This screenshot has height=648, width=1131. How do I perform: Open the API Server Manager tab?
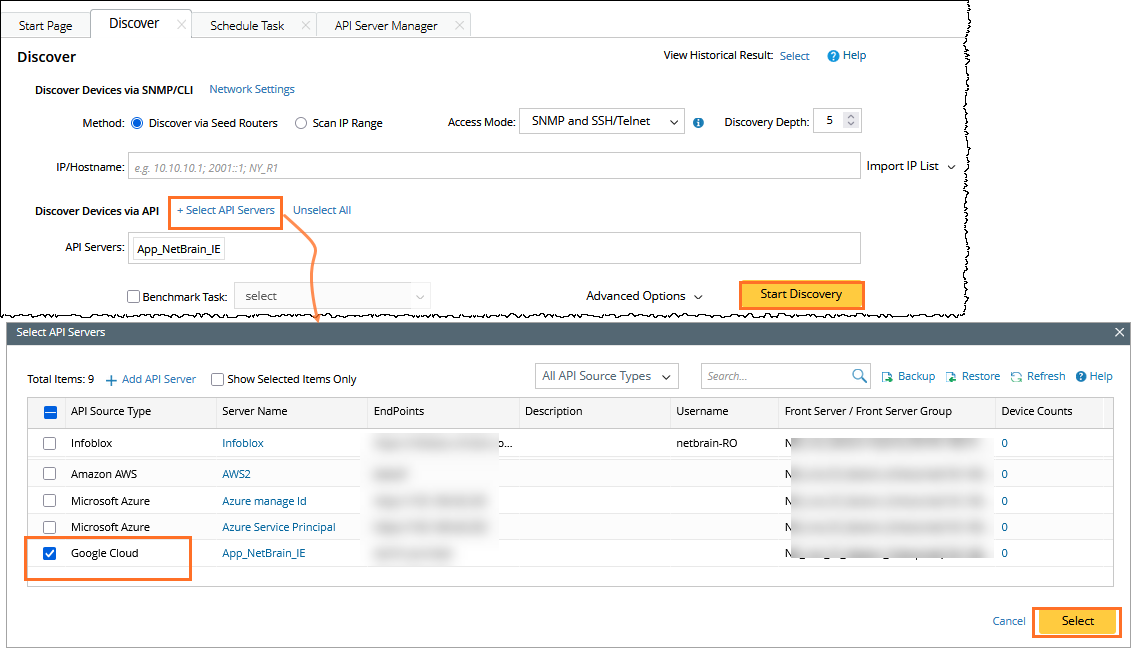(386, 25)
